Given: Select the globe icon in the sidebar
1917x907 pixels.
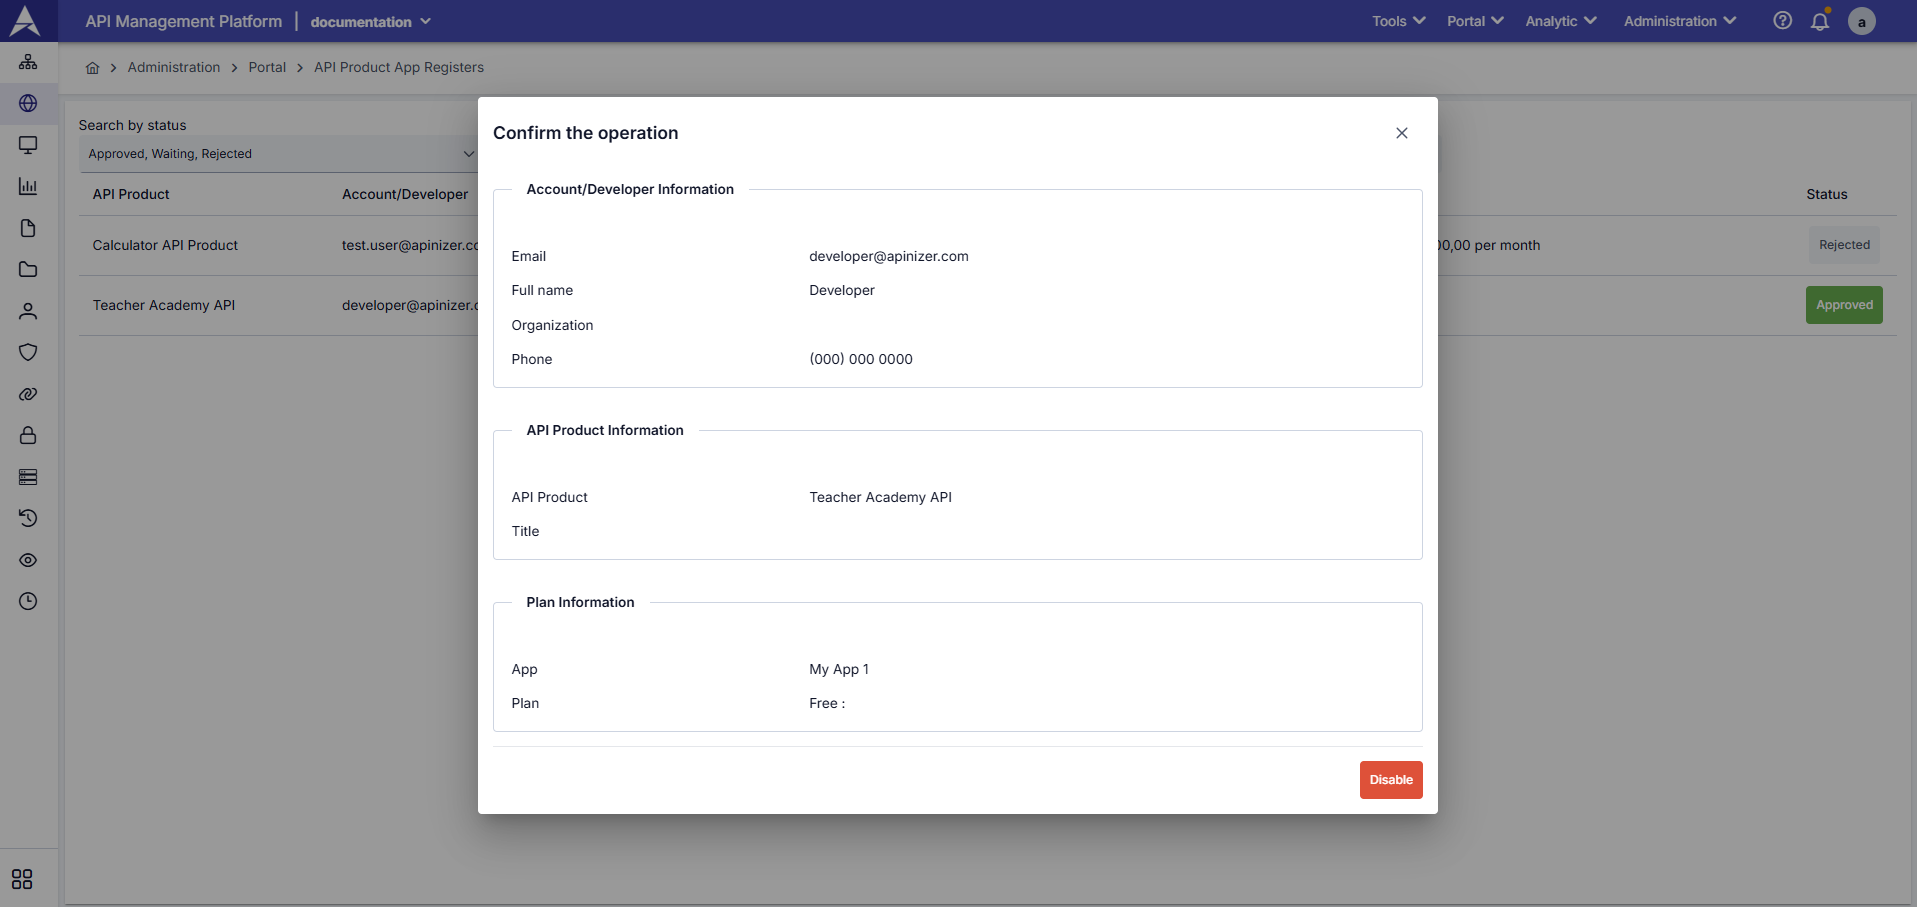Looking at the screenshot, I should [28, 104].
